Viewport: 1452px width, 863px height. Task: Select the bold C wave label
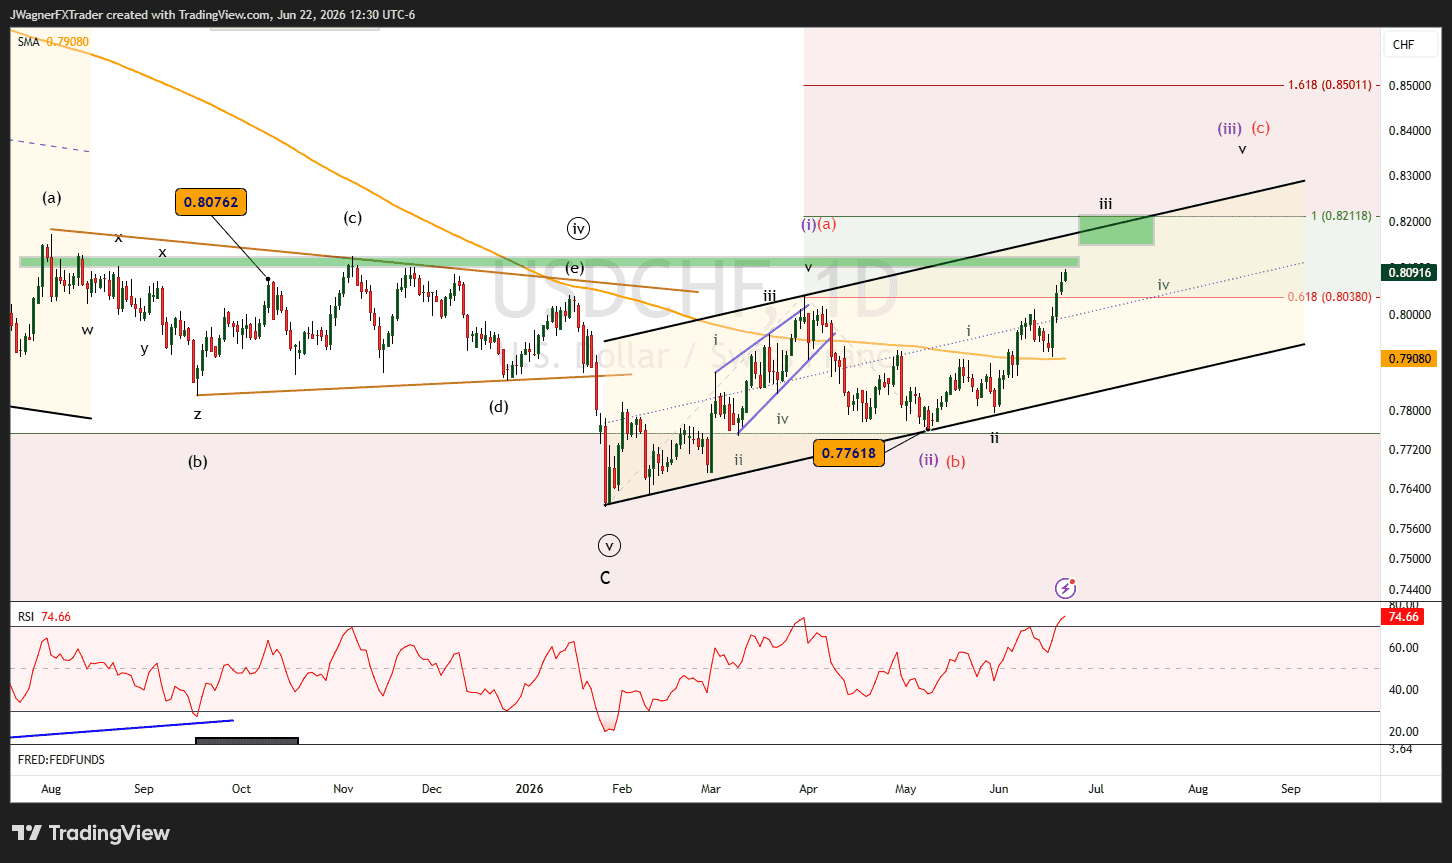pos(605,578)
